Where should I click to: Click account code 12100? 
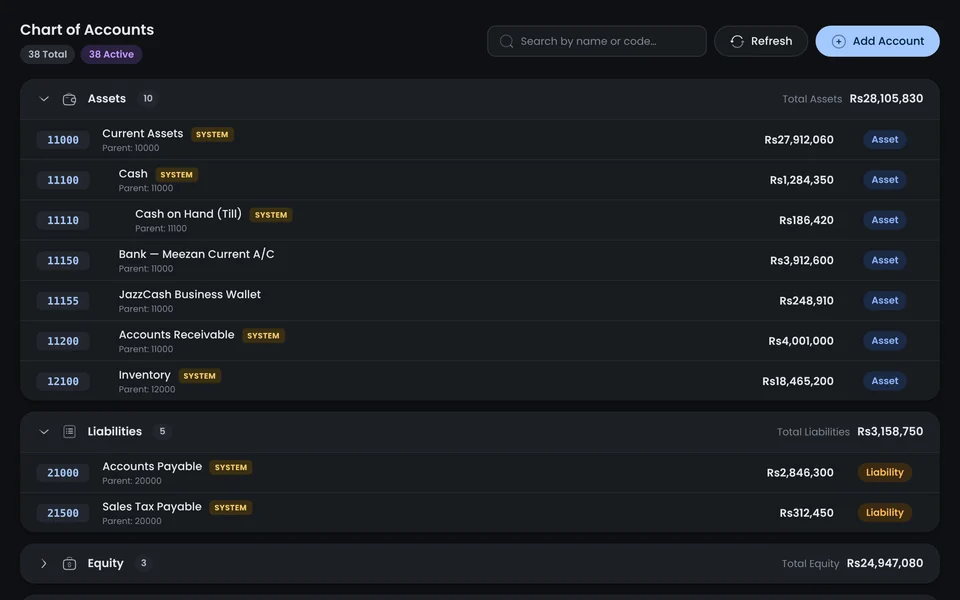(x=63, y=381)
